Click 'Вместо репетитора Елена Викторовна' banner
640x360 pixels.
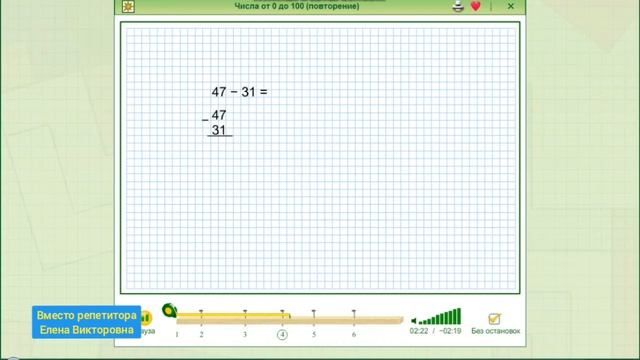87,322
